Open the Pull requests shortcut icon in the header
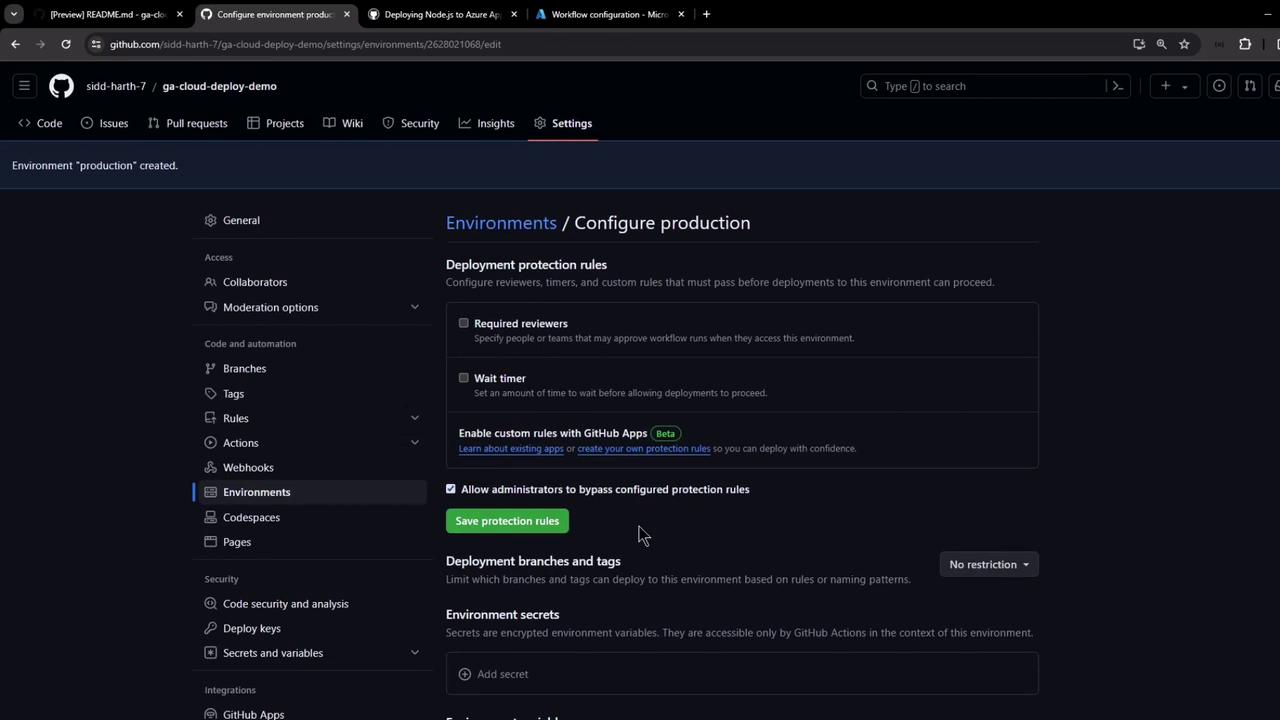This screenshot has height=720, width=1280. (x=1250, y=86)
